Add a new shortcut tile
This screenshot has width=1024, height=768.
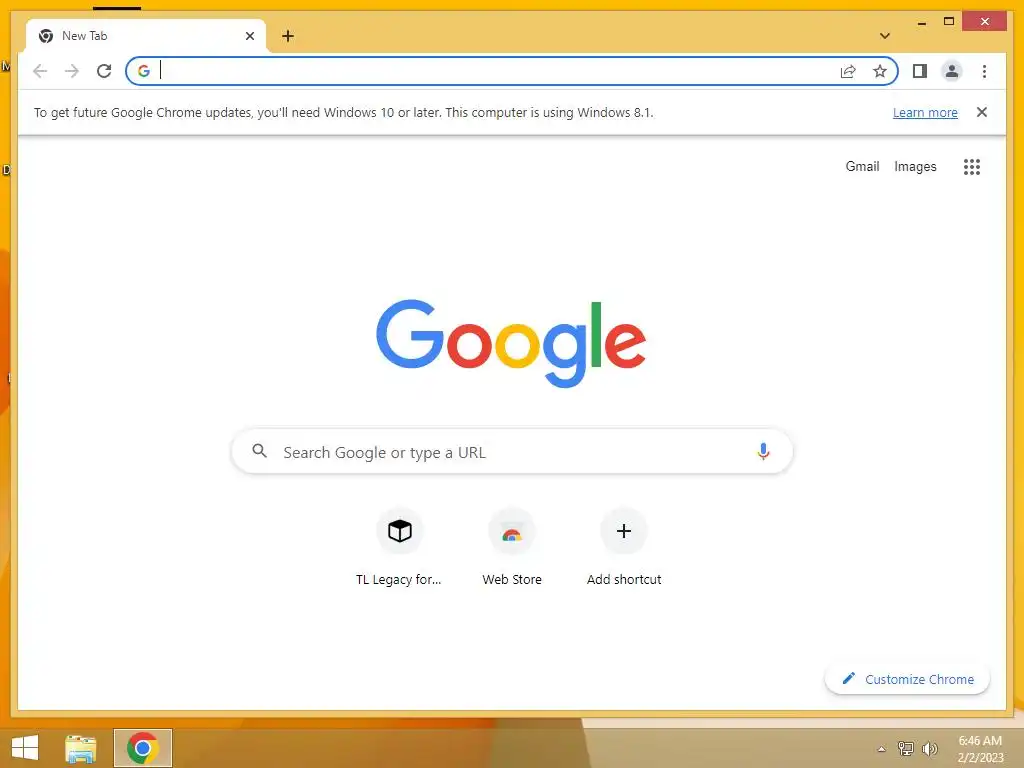tap(624, 547)
